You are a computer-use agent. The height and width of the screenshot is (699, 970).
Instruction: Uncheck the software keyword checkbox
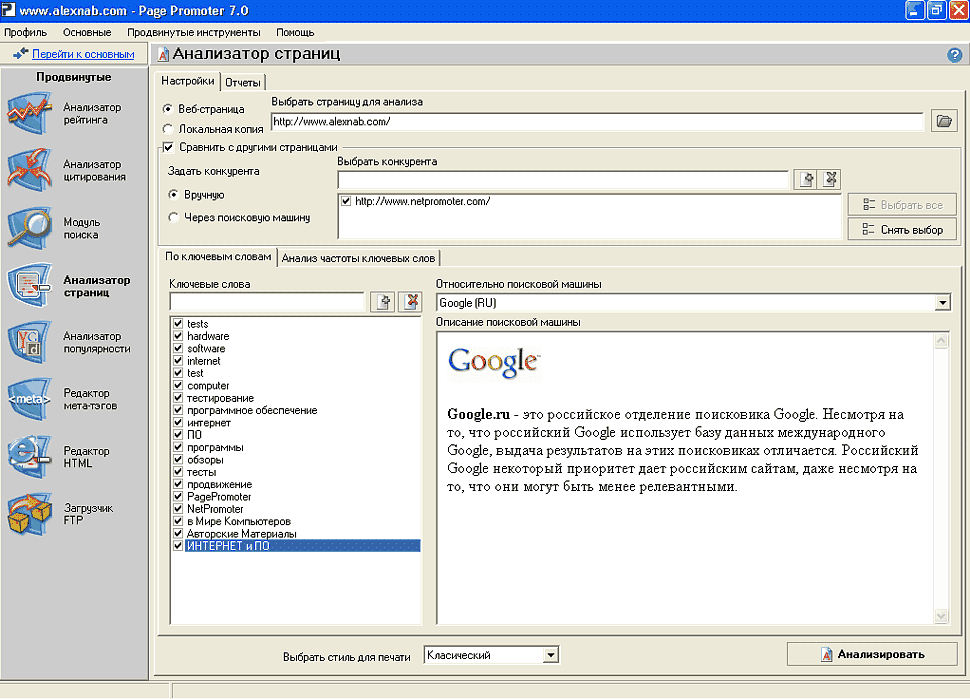[178, 348]
